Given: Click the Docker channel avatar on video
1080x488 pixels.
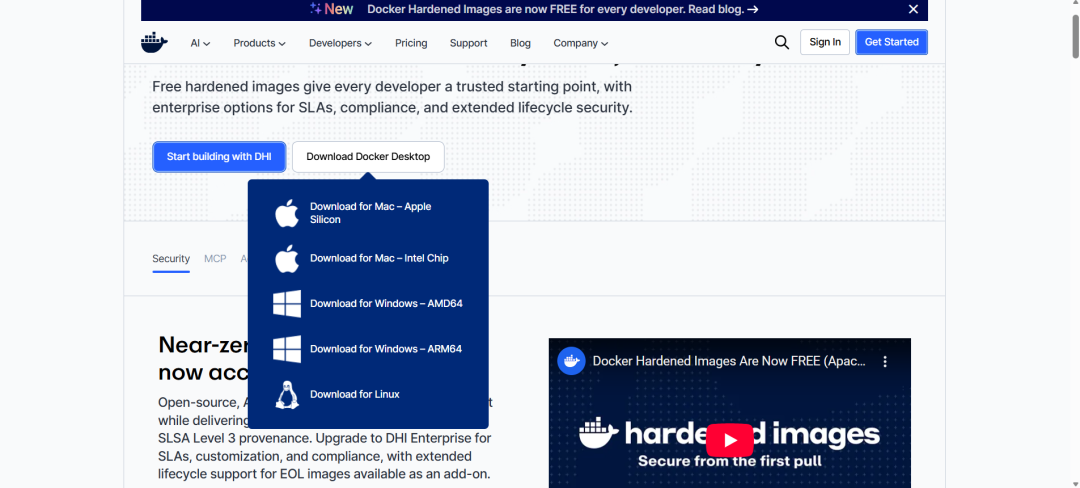Looking at the screenshot, I should point(571,361).
